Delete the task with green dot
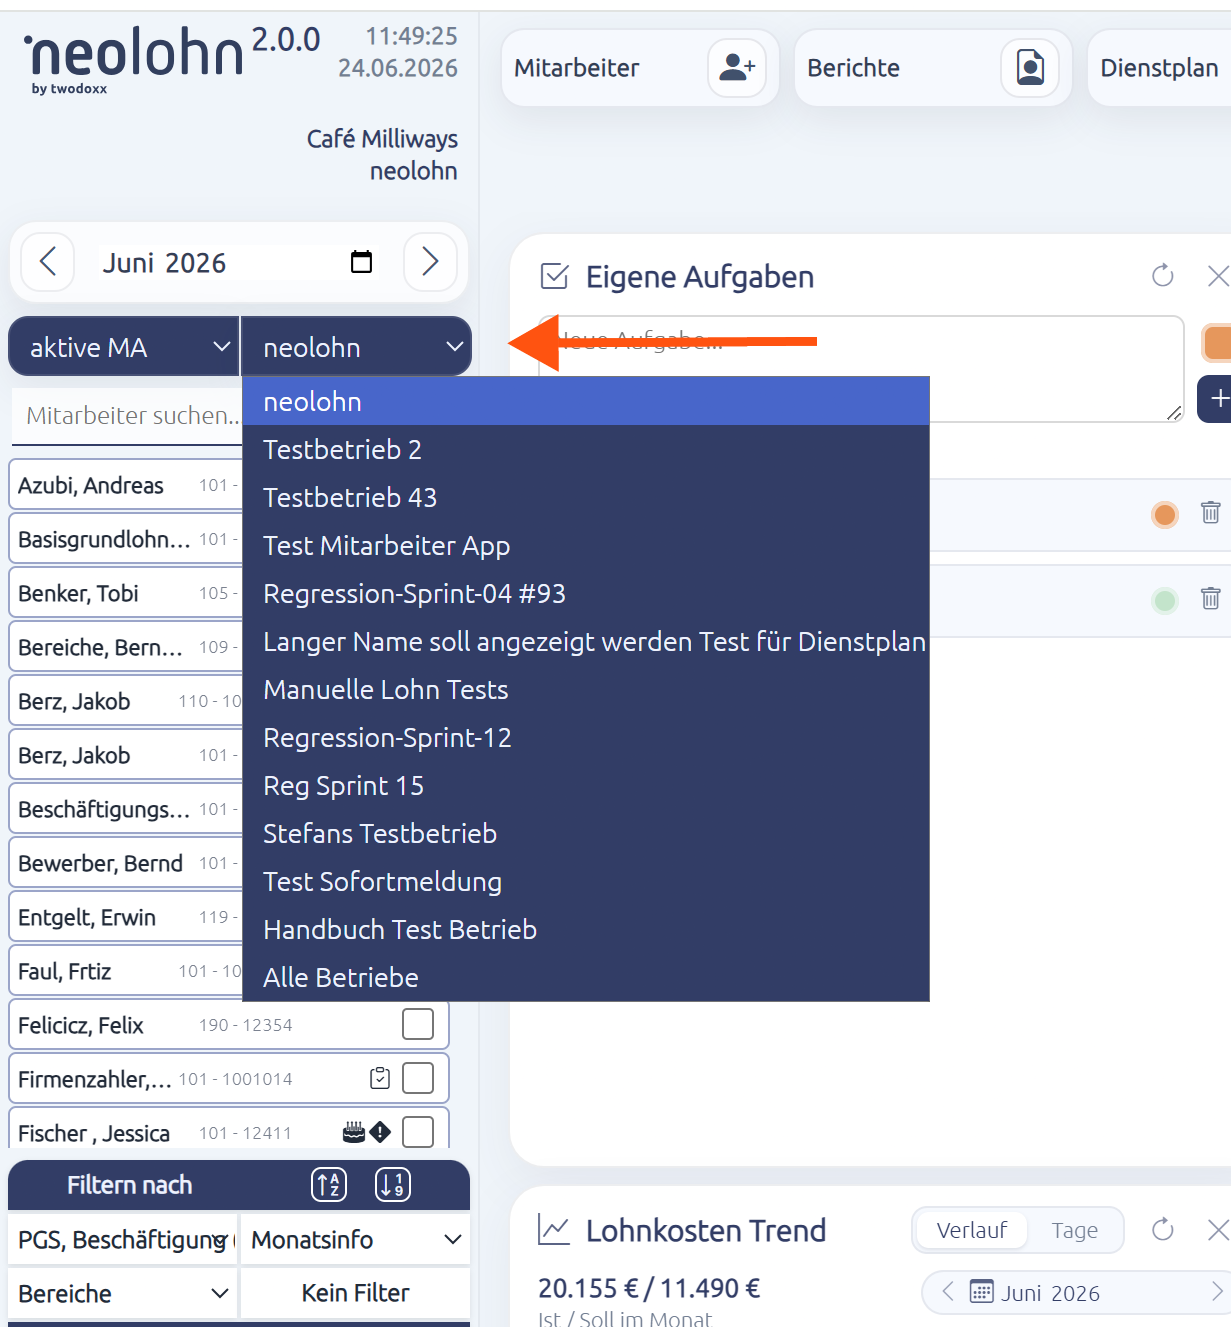1231x1327 pixels. pos(1210,599)
